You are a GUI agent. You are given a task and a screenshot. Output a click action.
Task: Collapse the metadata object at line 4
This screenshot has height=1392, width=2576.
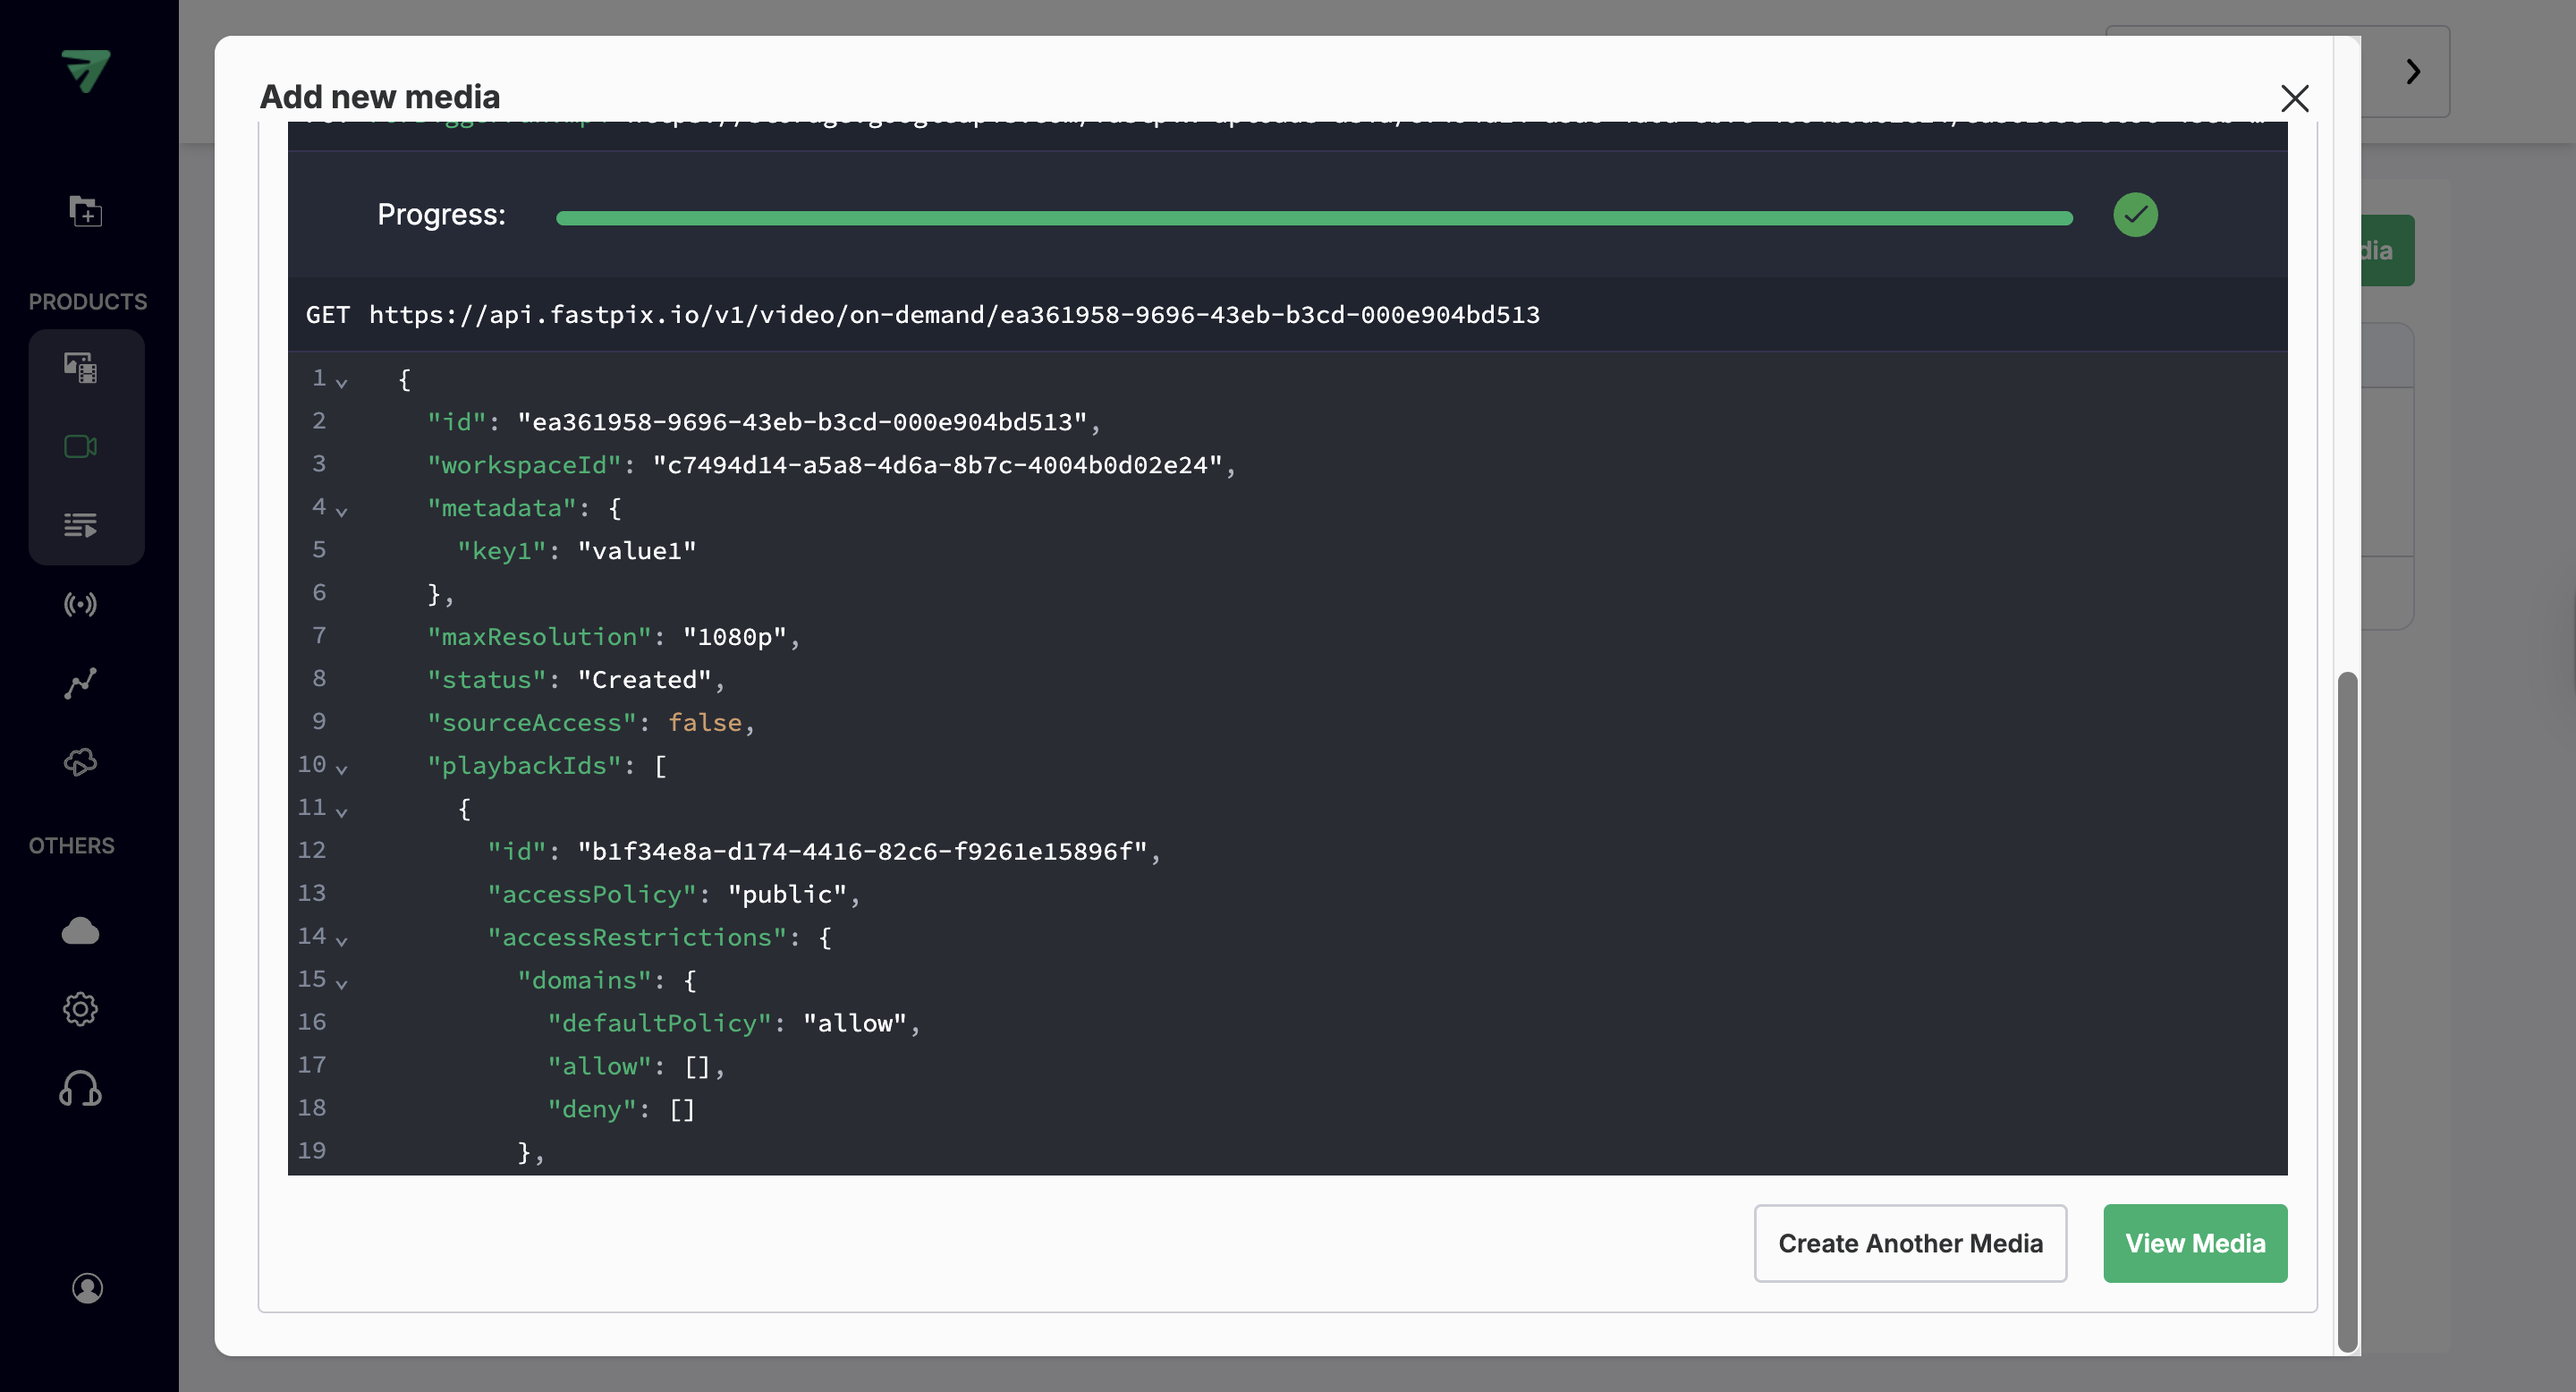point(342,511)
